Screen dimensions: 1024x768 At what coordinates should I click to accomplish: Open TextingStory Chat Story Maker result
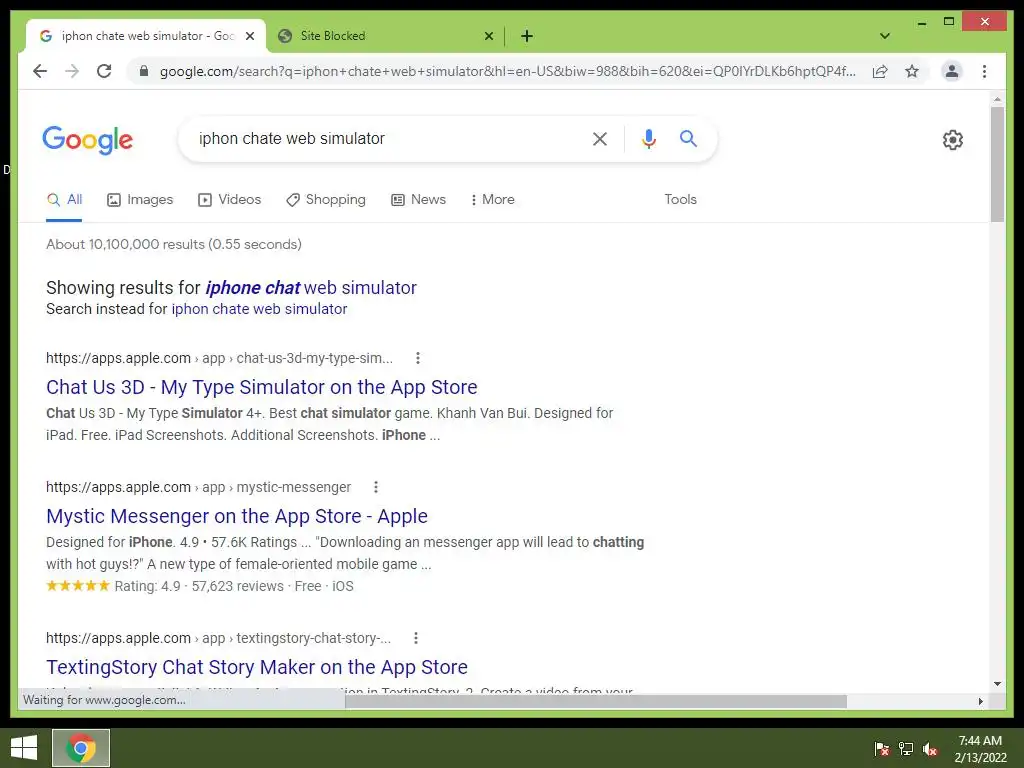(x=257, y=667)
